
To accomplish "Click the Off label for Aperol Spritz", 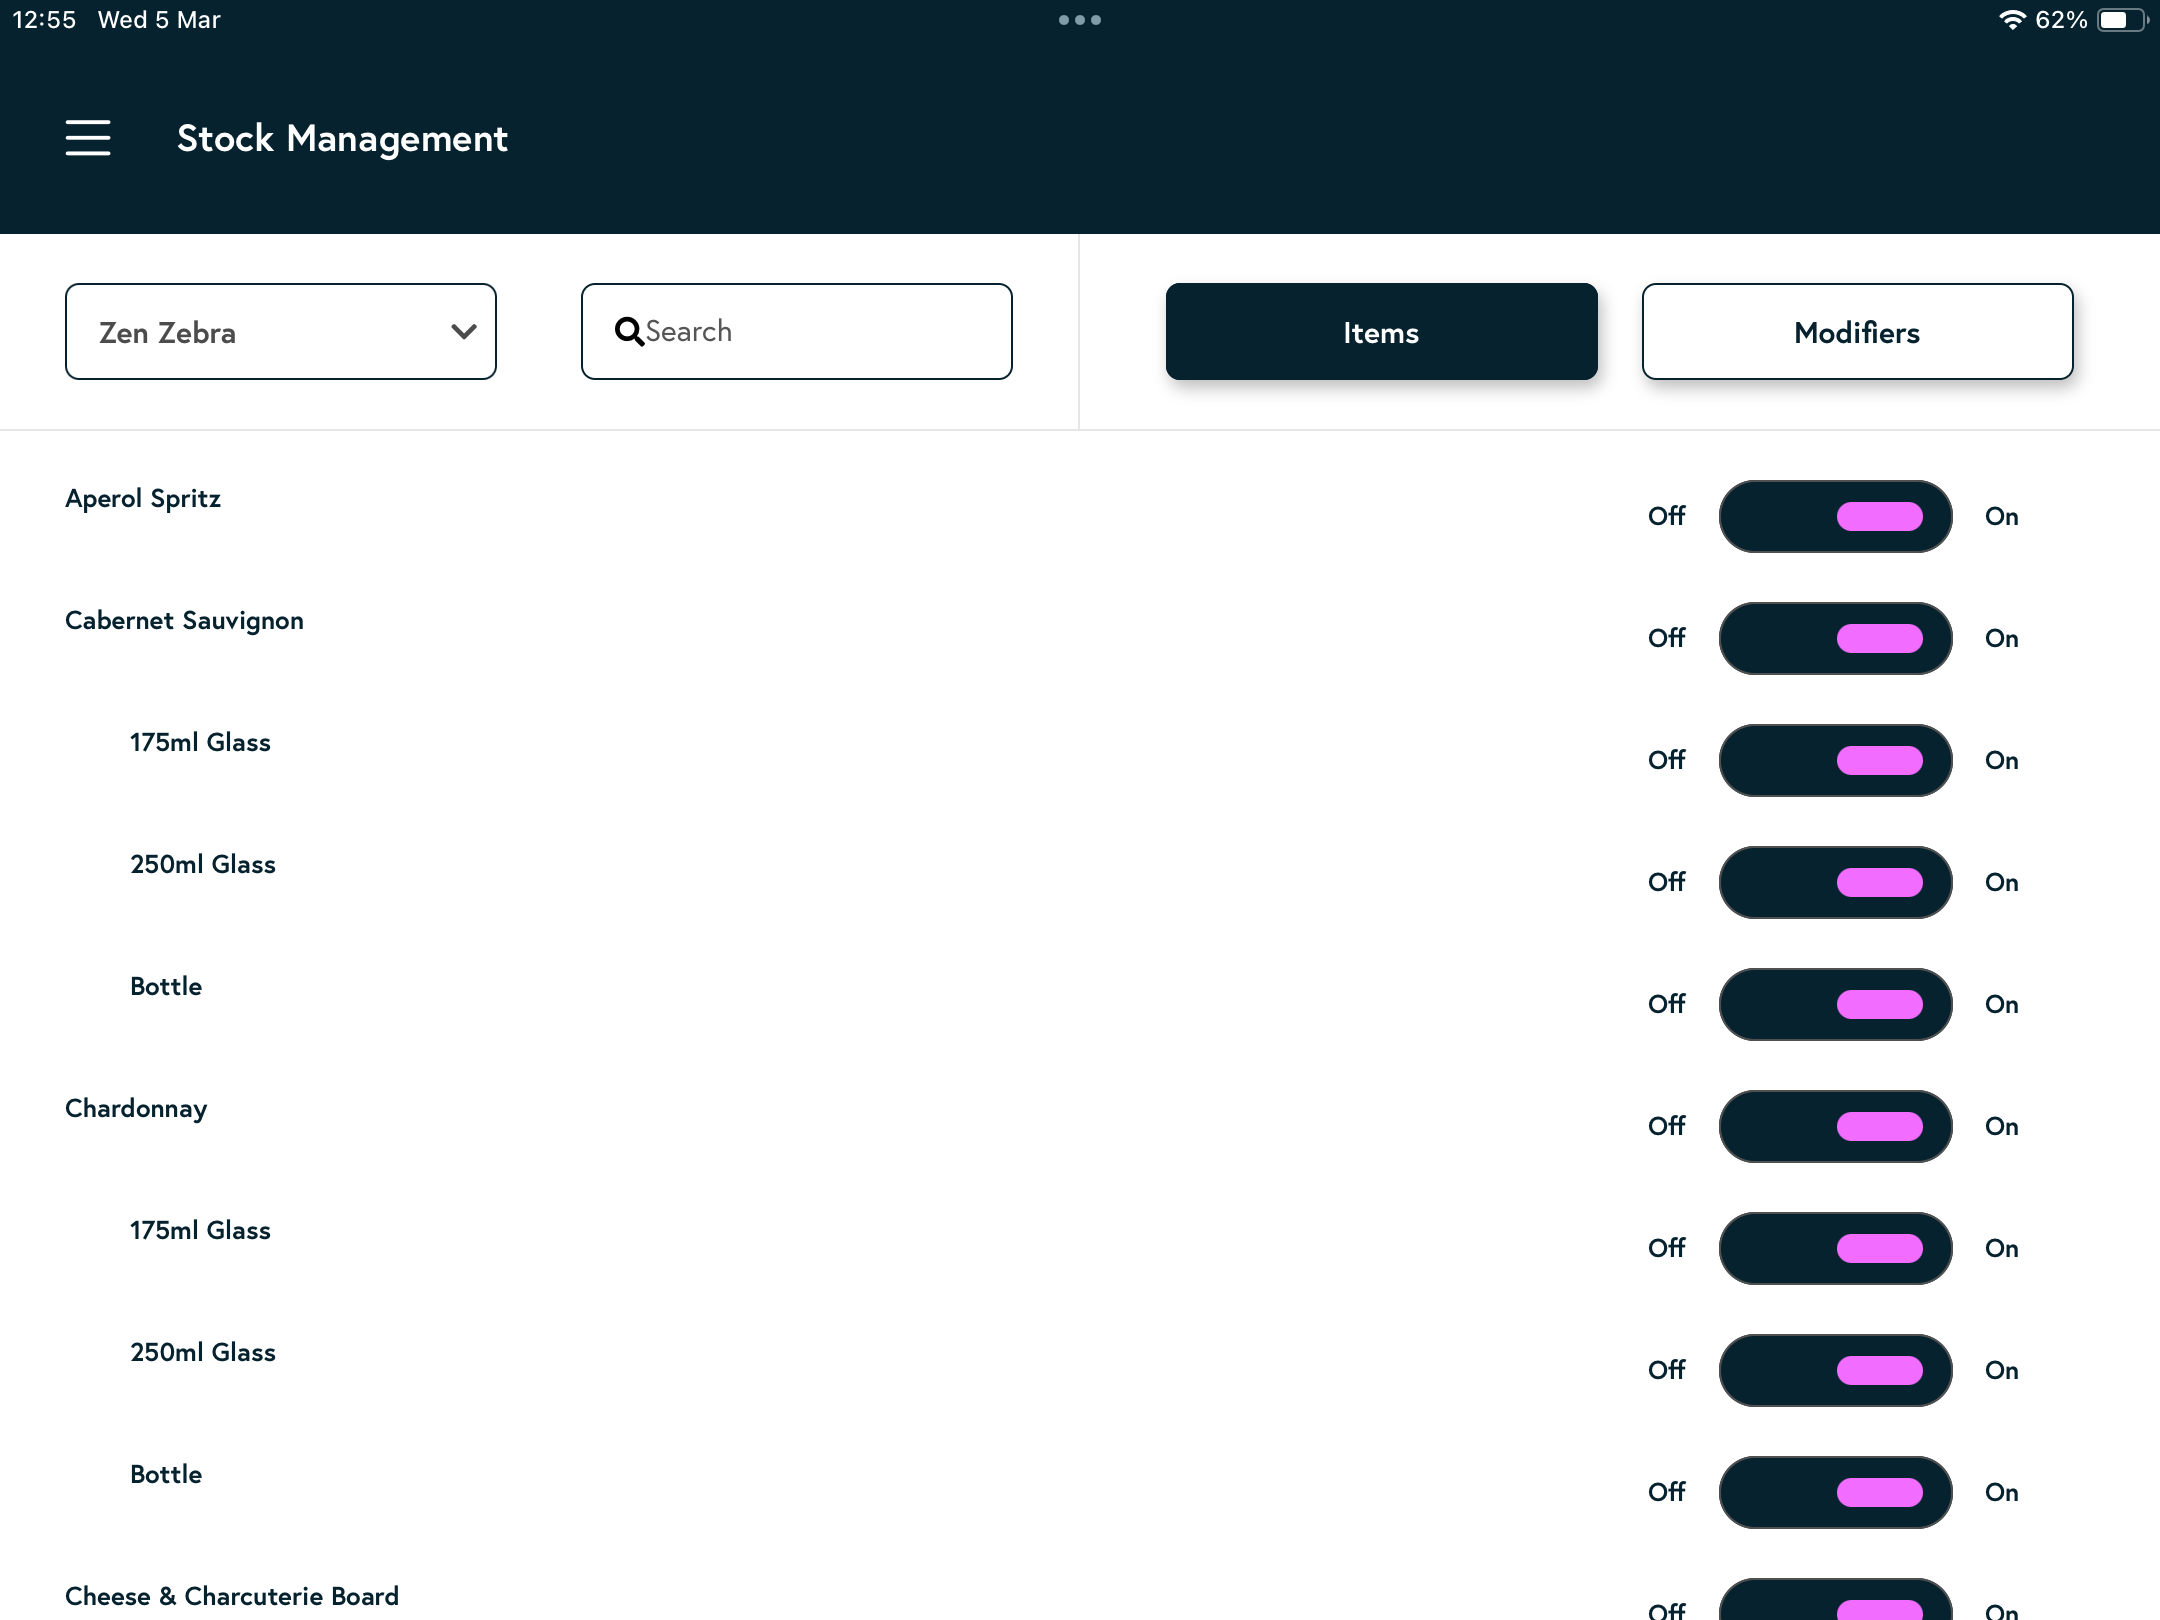I will point(1666,516).
